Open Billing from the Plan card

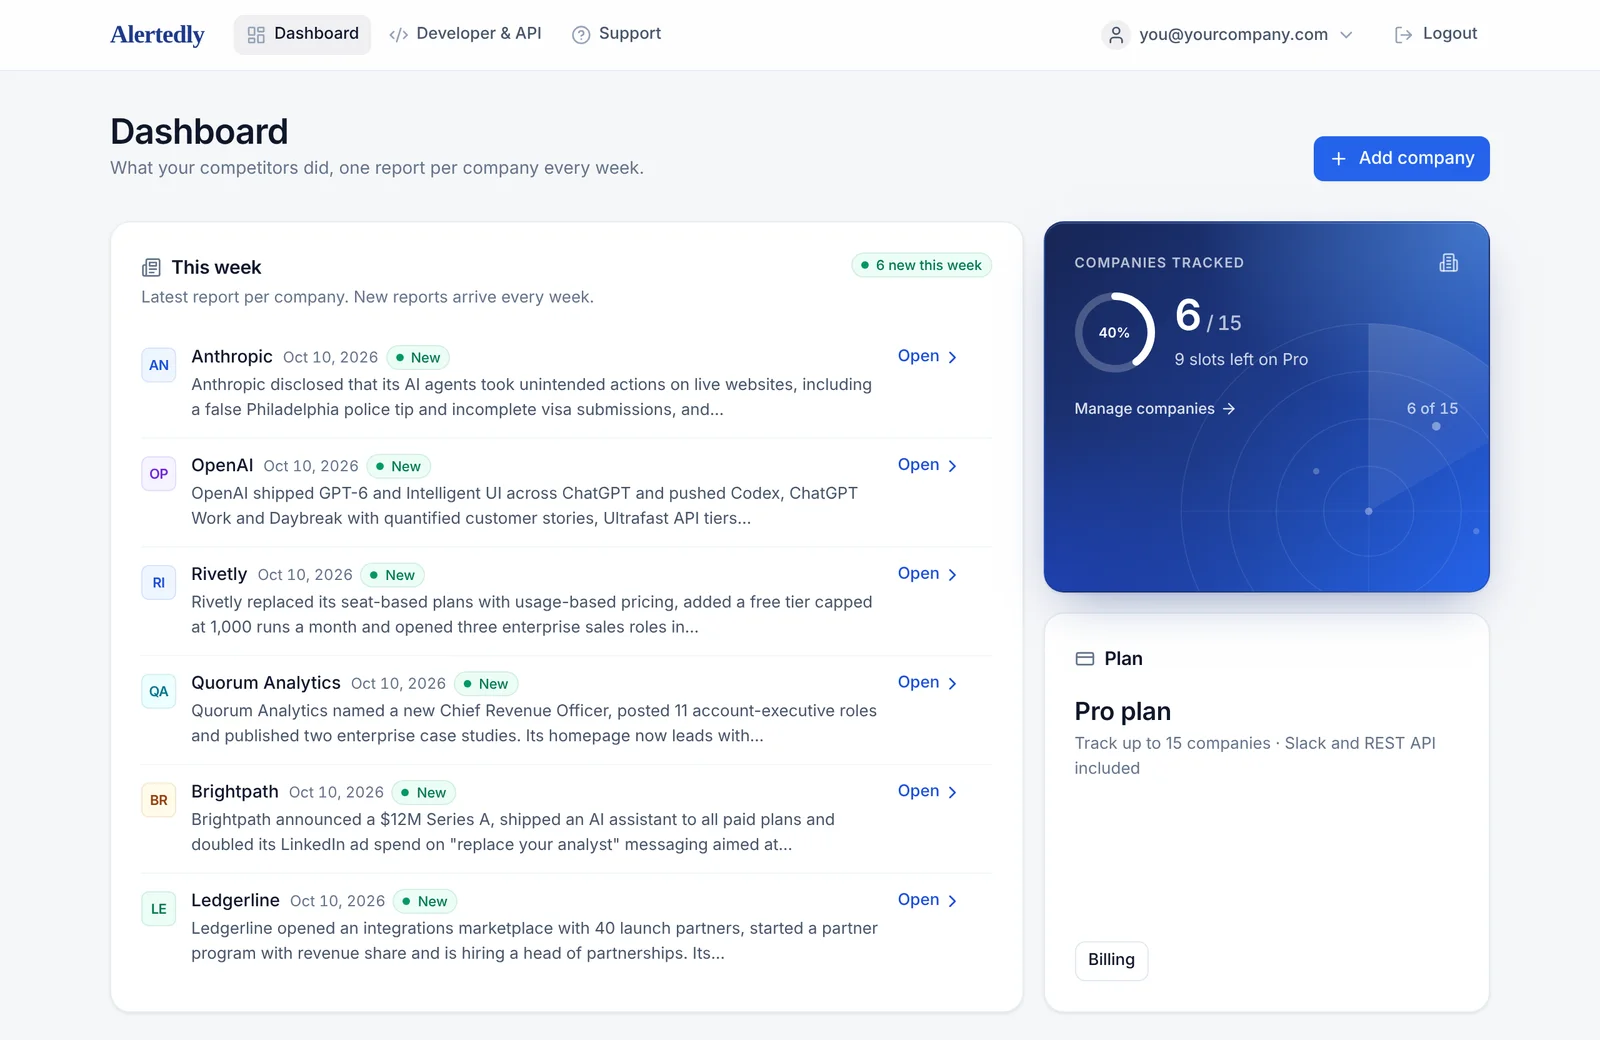pyautogui.click(x=1112, y=960)
